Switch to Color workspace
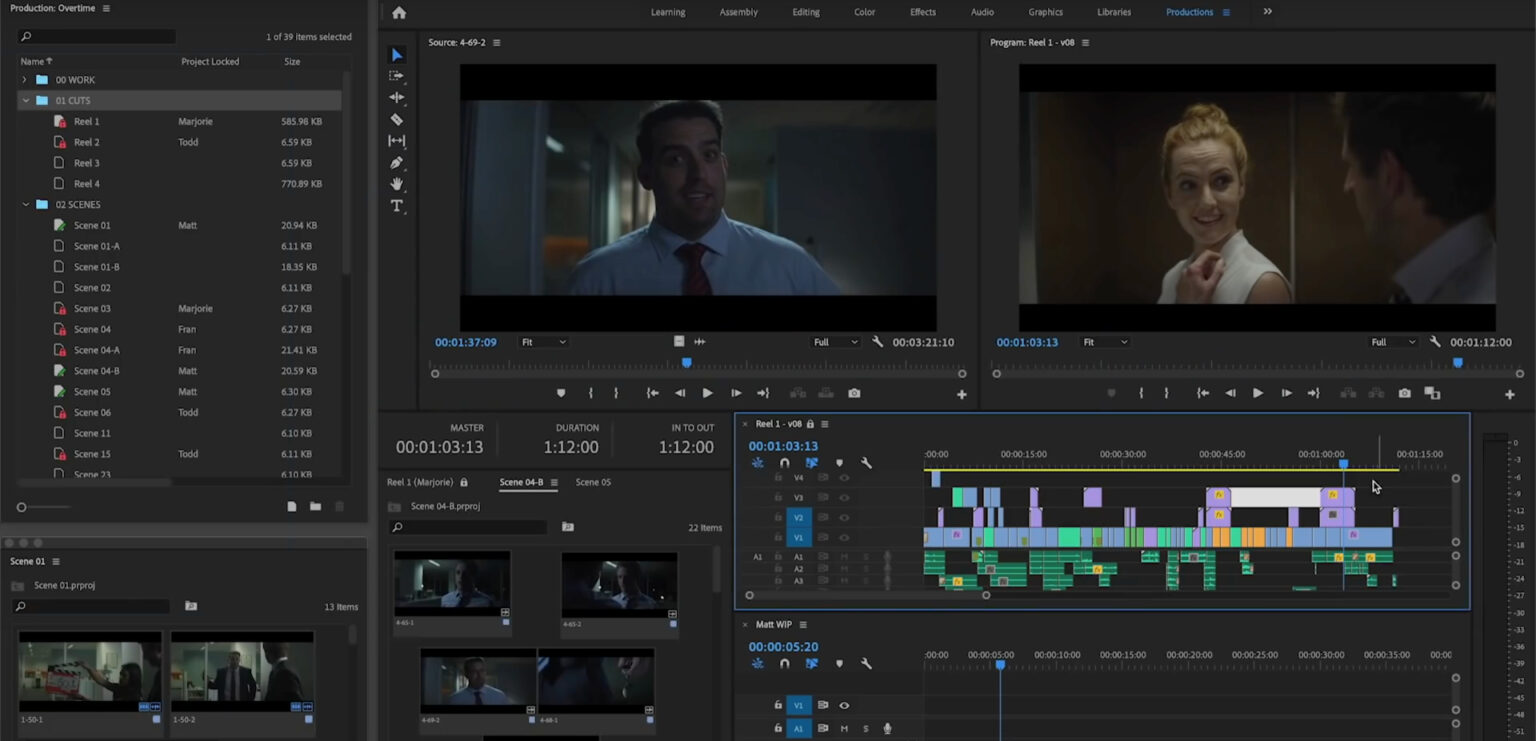Viewport: 1536px width, 741px height. click(864, 12)
